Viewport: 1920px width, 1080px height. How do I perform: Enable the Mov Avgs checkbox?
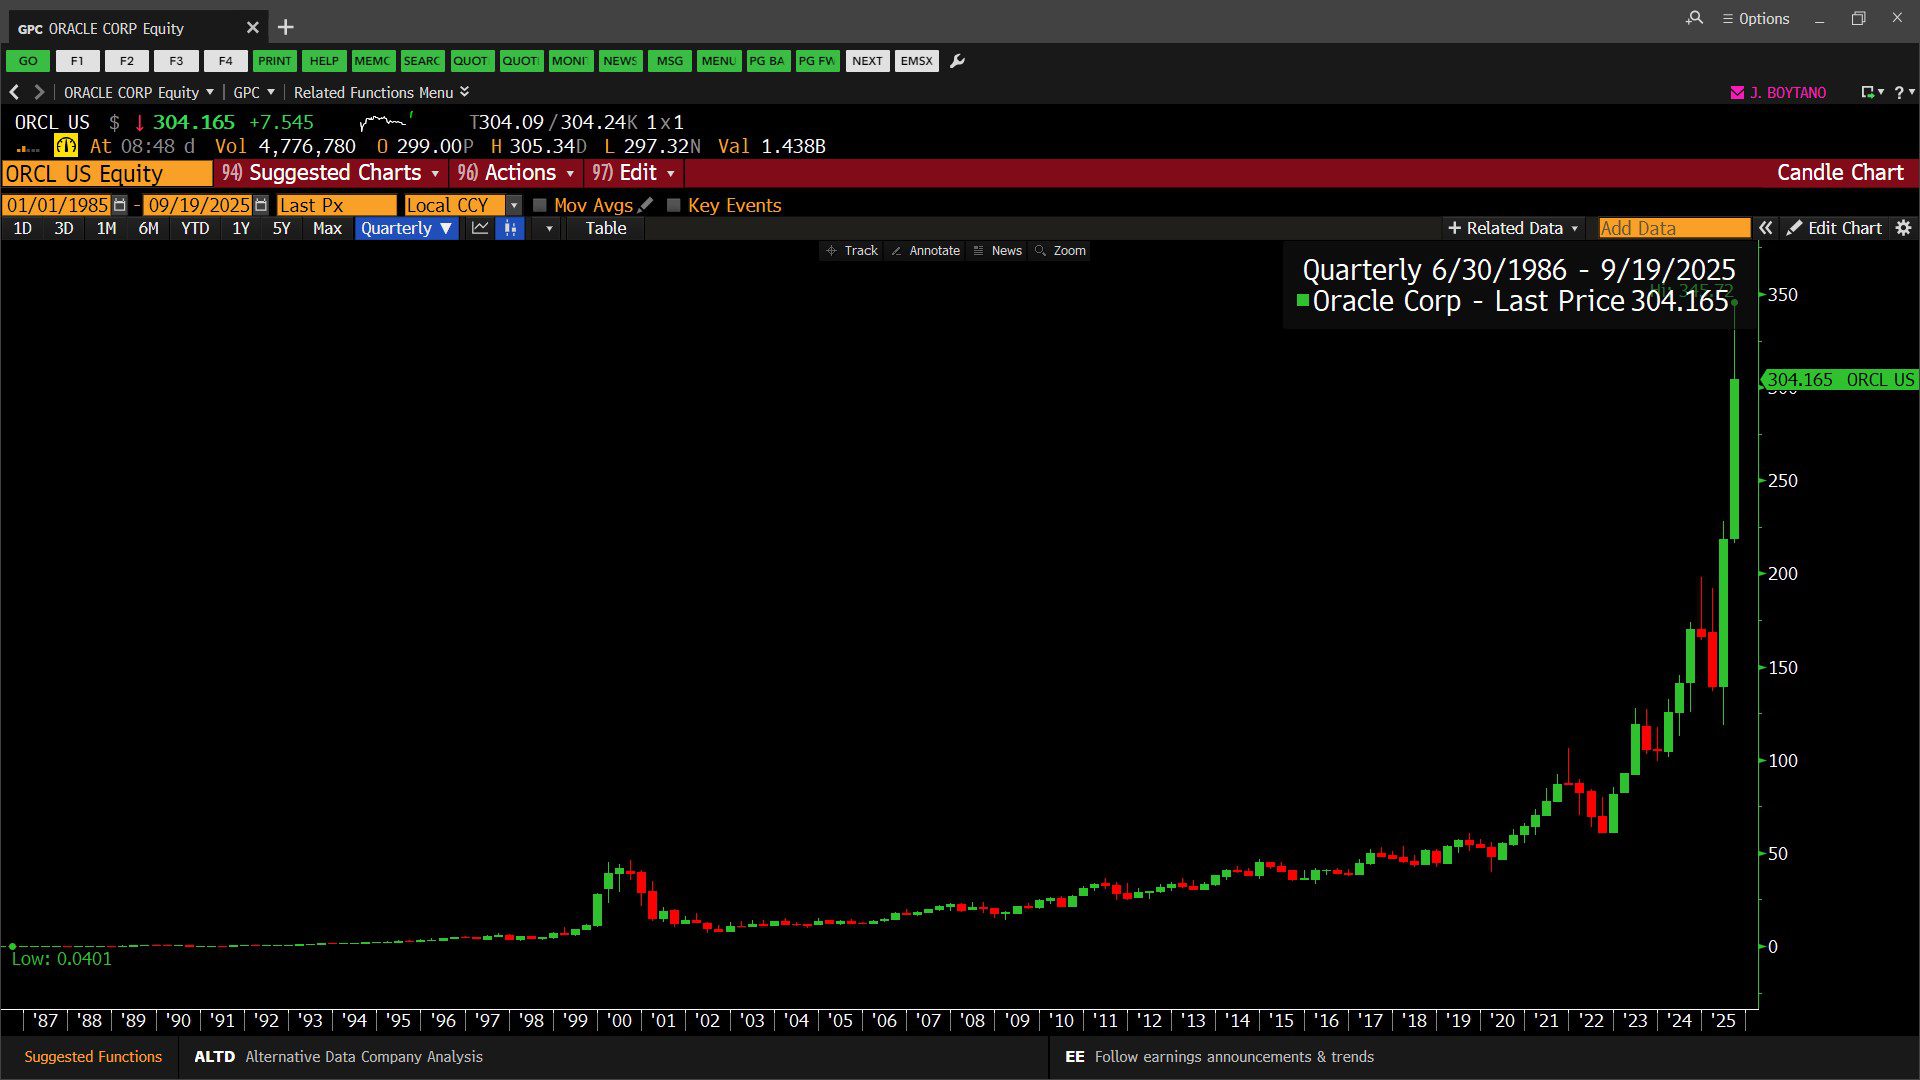(x=540, y=205)
